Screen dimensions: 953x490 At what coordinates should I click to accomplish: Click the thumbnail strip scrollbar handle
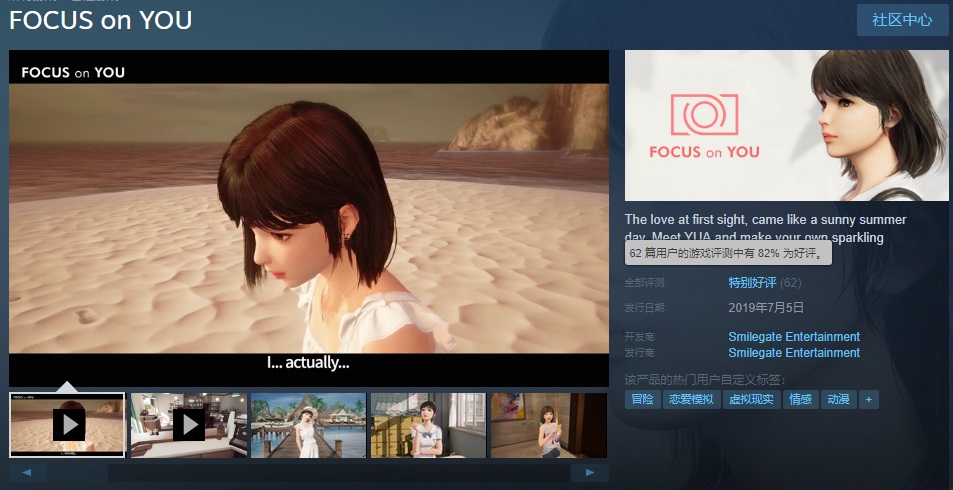[78, 472]
